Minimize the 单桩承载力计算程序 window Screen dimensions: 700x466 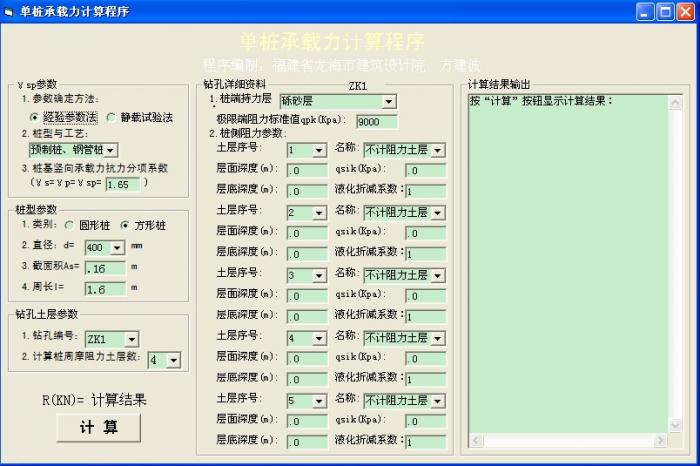[x=645, y=12]
